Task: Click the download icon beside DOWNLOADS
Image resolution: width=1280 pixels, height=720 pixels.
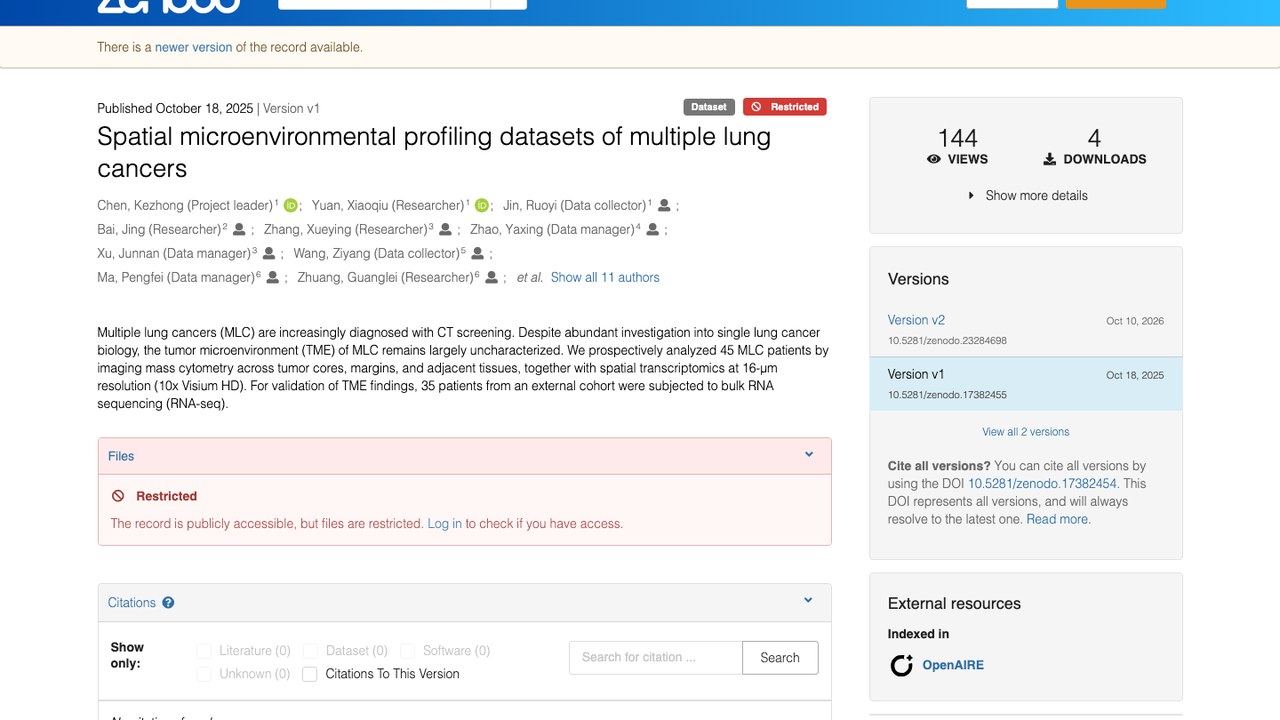Action: (1050, 159)
